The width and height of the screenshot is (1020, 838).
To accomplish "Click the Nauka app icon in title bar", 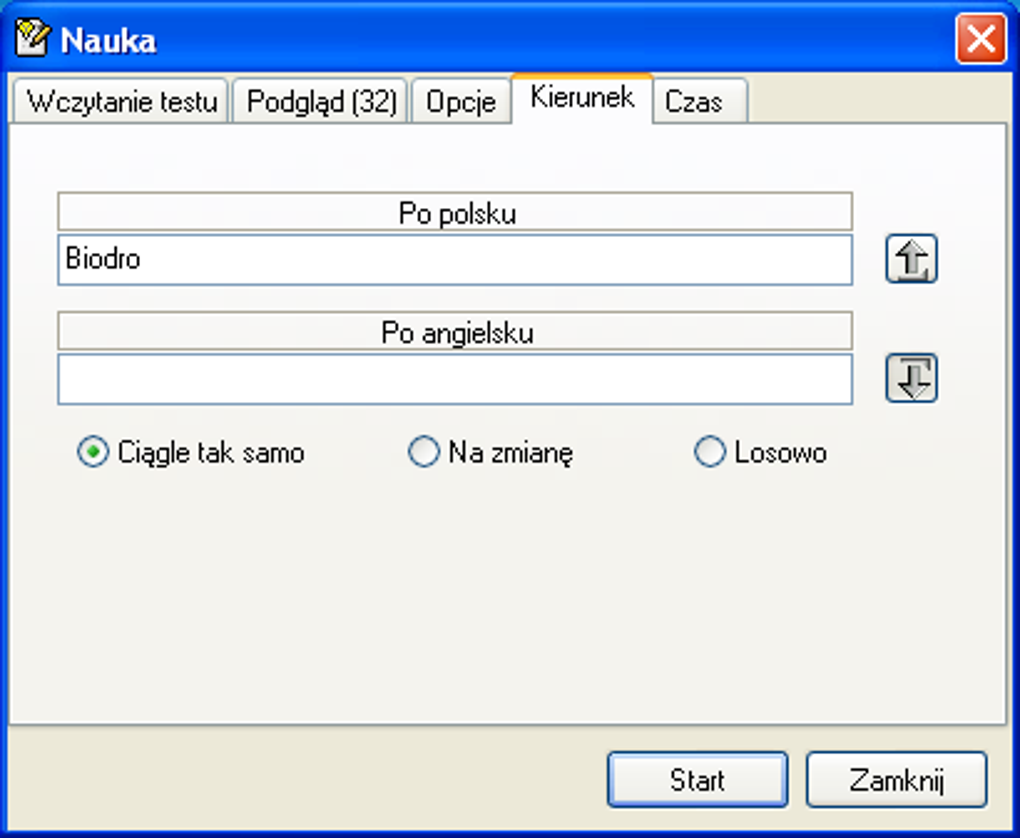I will click(x=33, y=39).
